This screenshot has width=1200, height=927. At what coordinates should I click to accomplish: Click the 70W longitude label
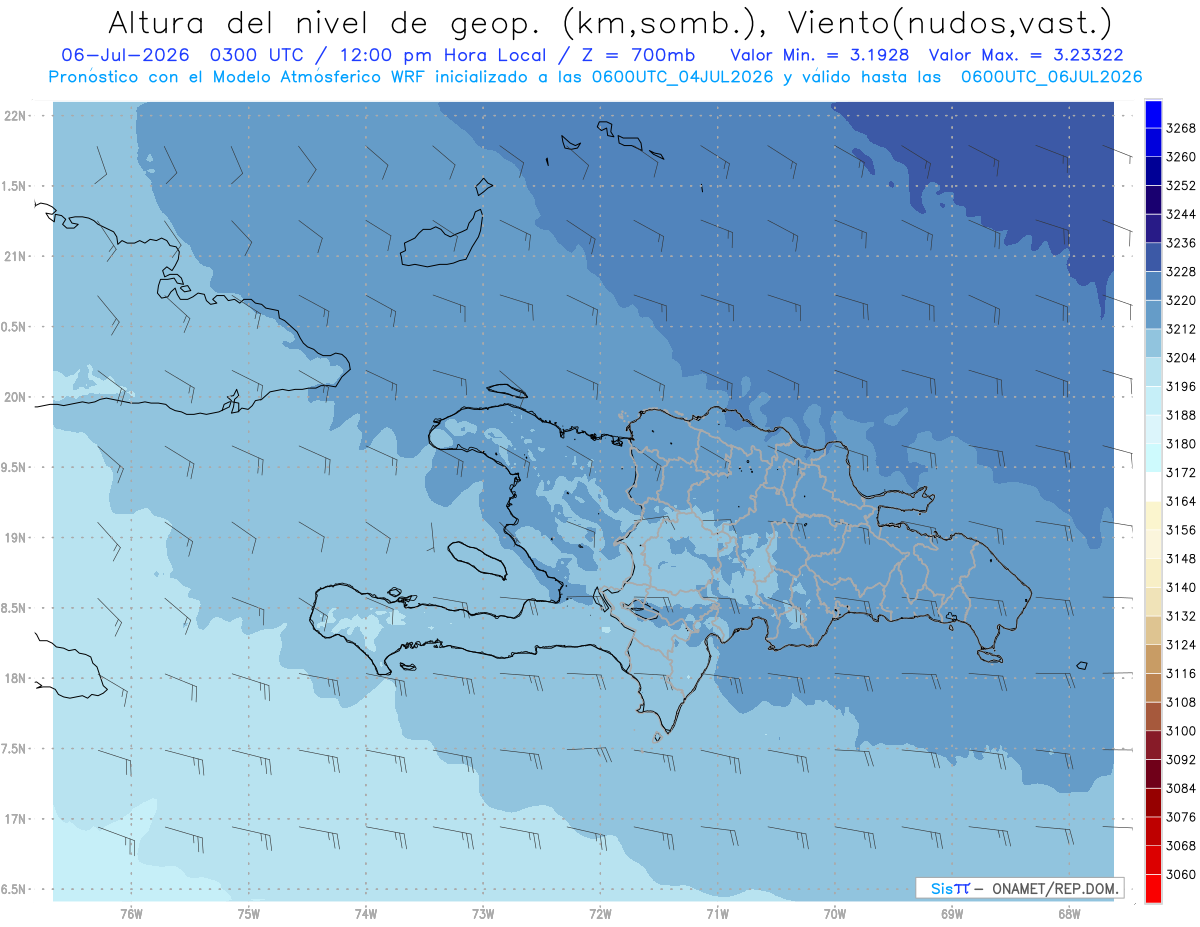tap(835, 913)
